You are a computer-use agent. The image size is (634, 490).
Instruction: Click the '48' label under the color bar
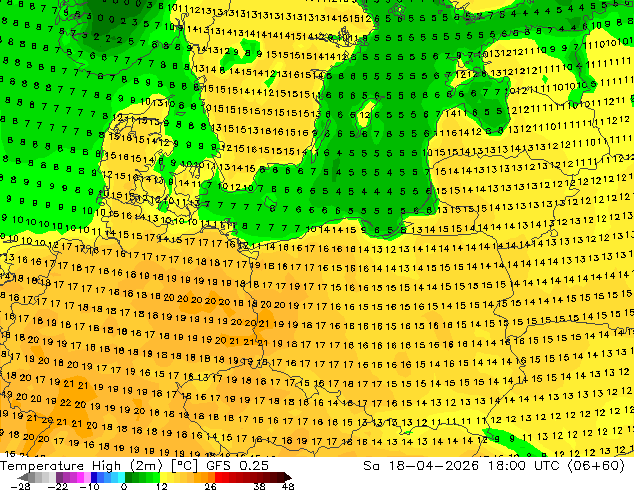point(288,486)
